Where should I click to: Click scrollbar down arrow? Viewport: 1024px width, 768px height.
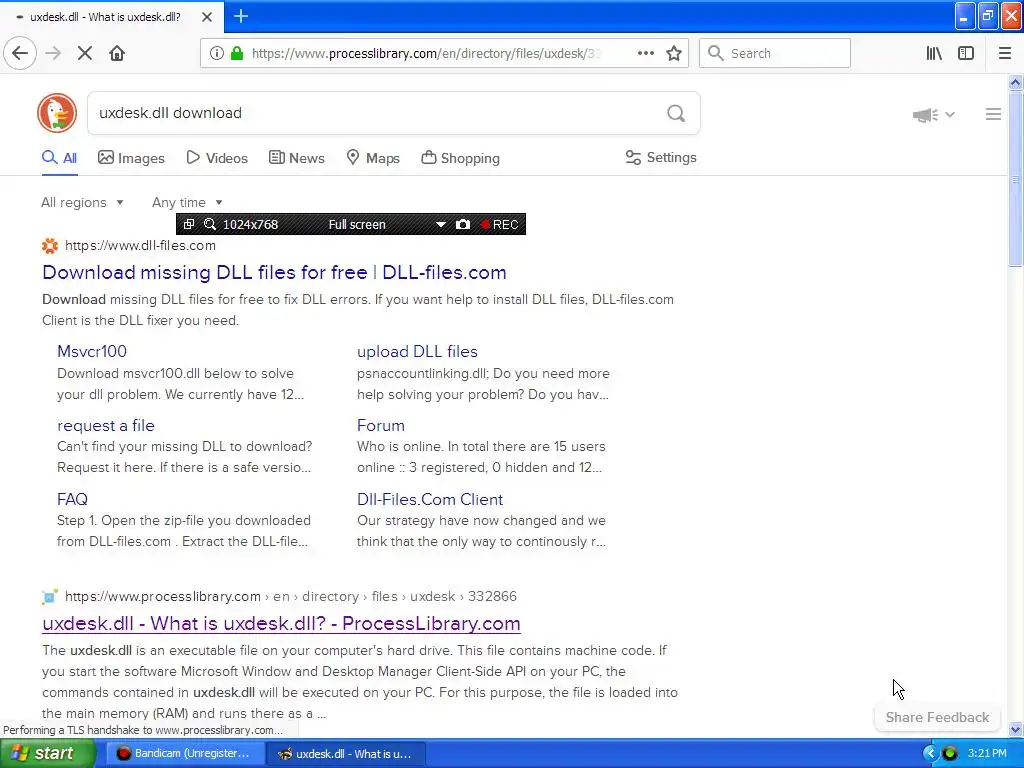coord(1015,729)
